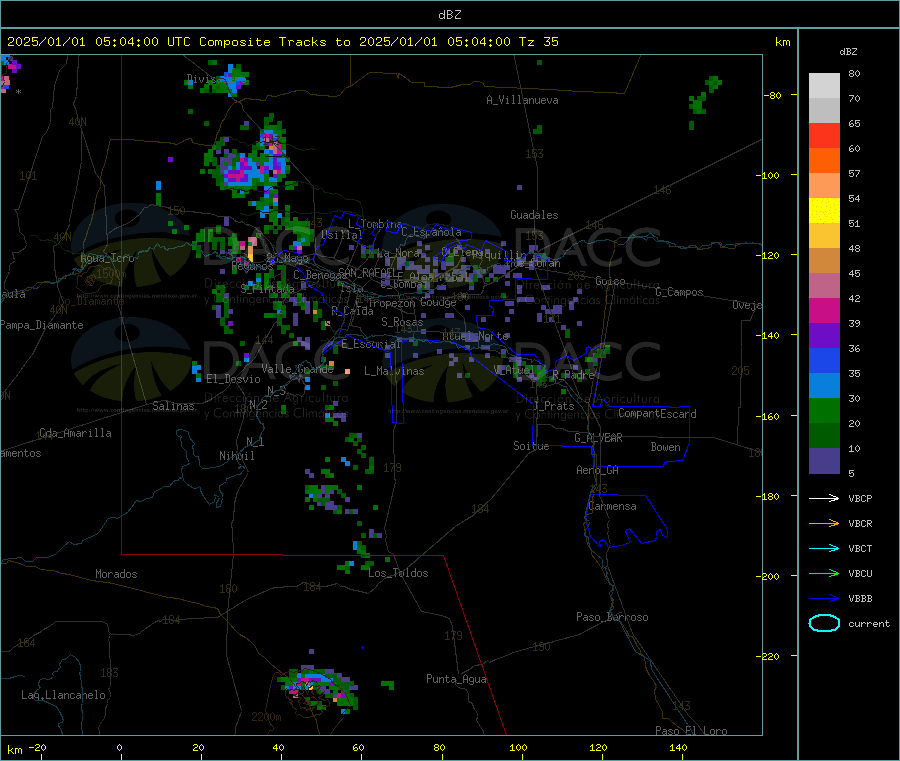This screenshot has height=761, width=900.
Task: Click the 5 dBZ purple color swatch
Action: (824, 461)
